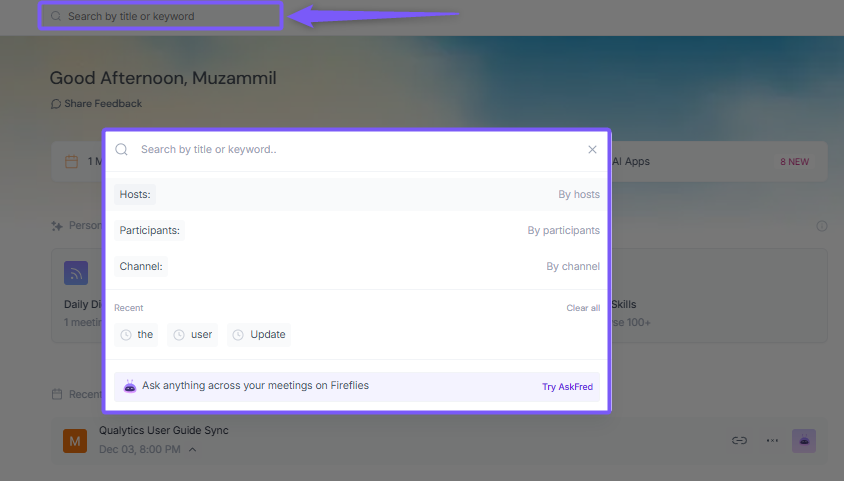Image resolution: width=844 pixels, height=481 pixels.
Task: Open Qualytics User Guide Sync meeting
Action: 164,430
